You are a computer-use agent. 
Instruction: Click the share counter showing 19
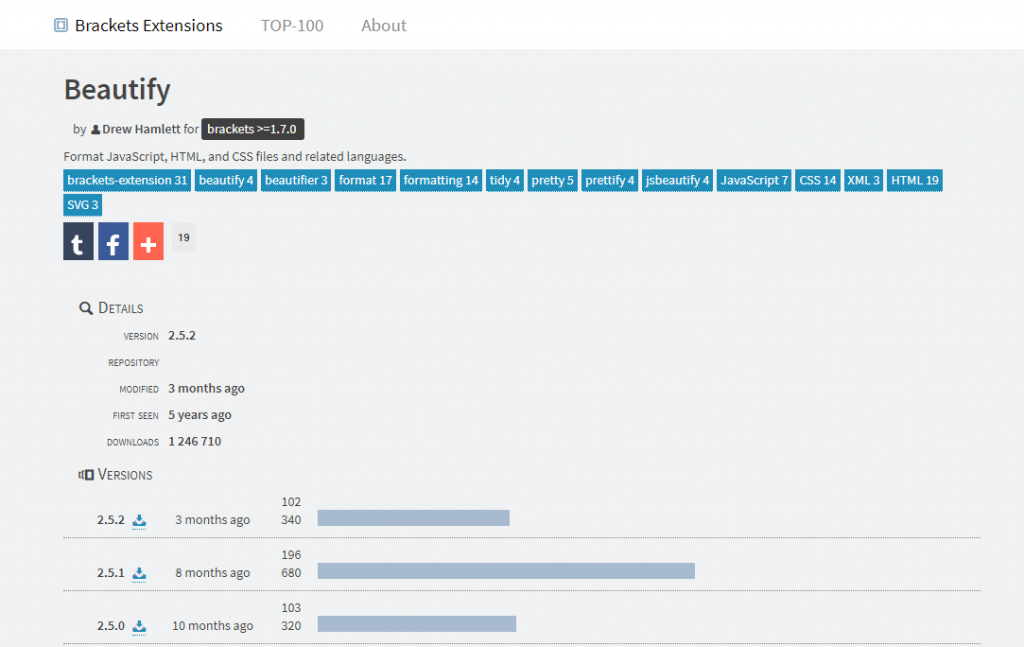pos(183,238)
